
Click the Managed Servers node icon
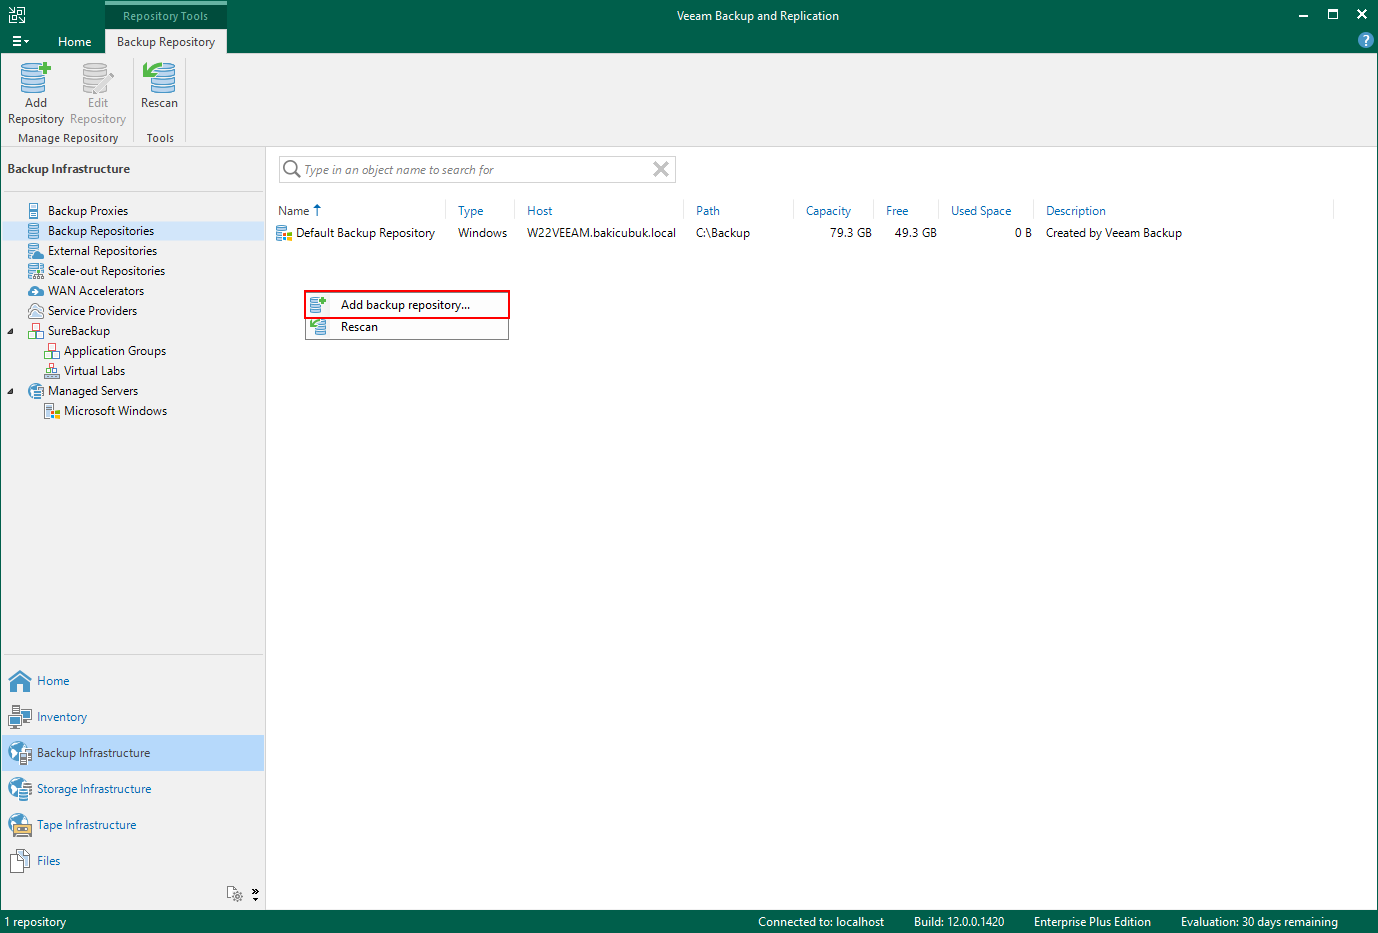35,391
